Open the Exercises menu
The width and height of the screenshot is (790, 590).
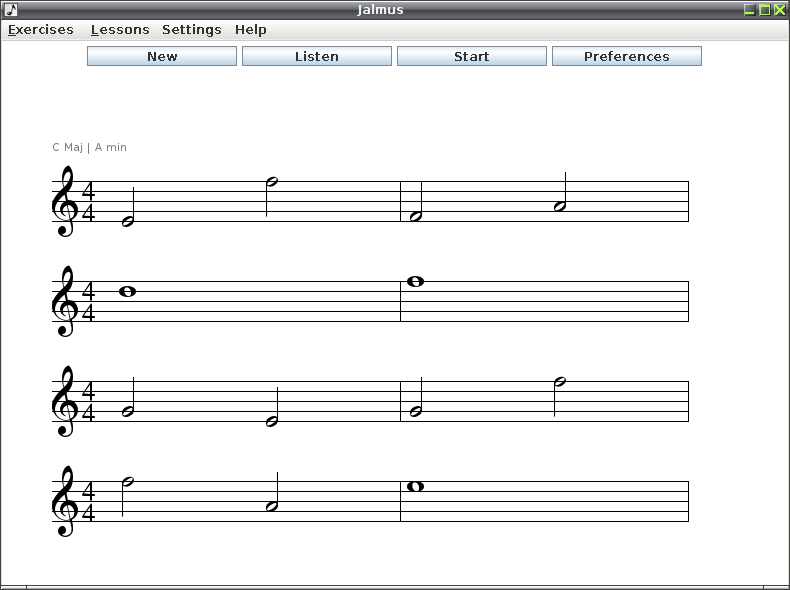click(x=41, y=30)
